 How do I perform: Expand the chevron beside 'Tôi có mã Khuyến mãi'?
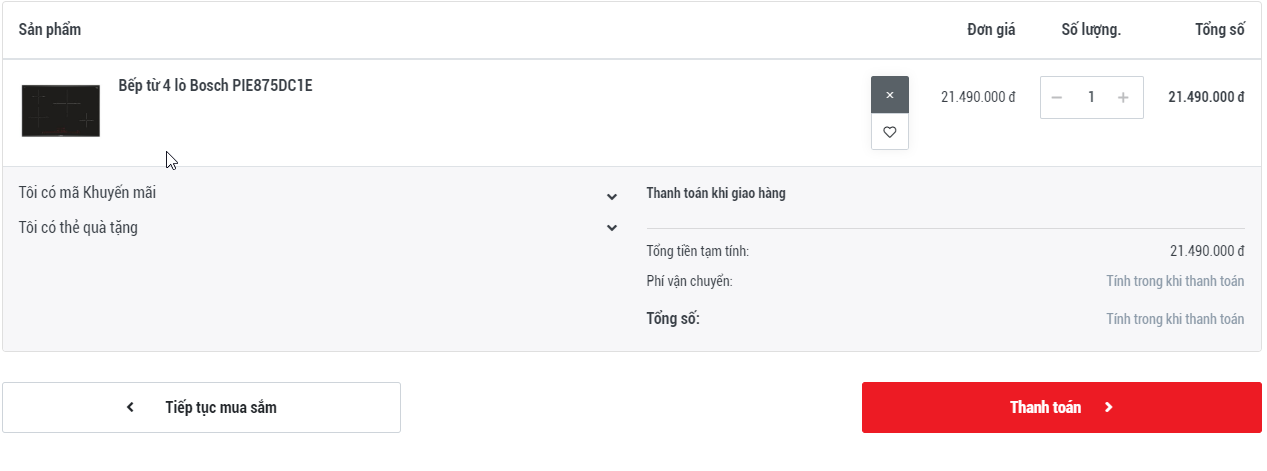pos(612,197)
